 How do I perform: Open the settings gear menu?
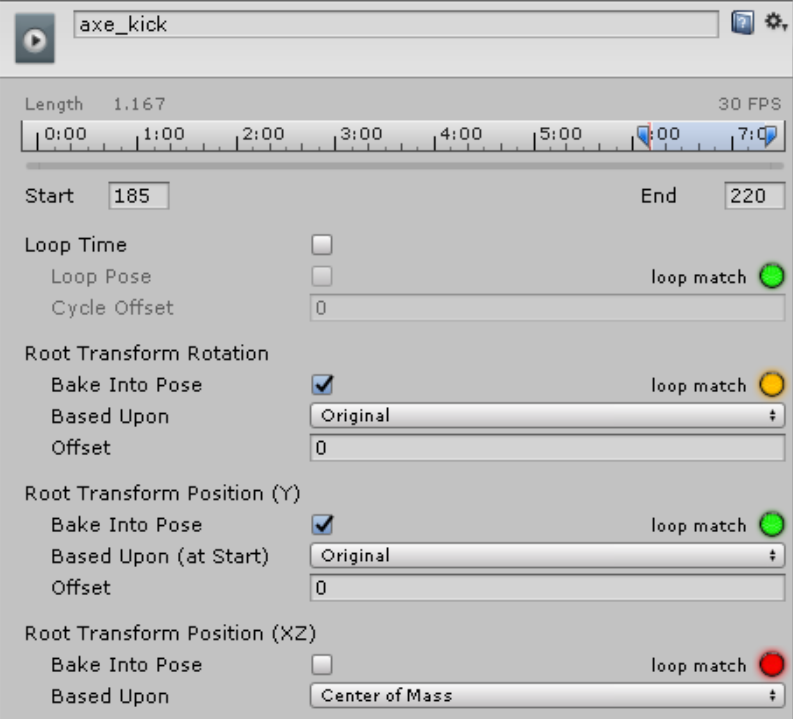coord(772,22)
